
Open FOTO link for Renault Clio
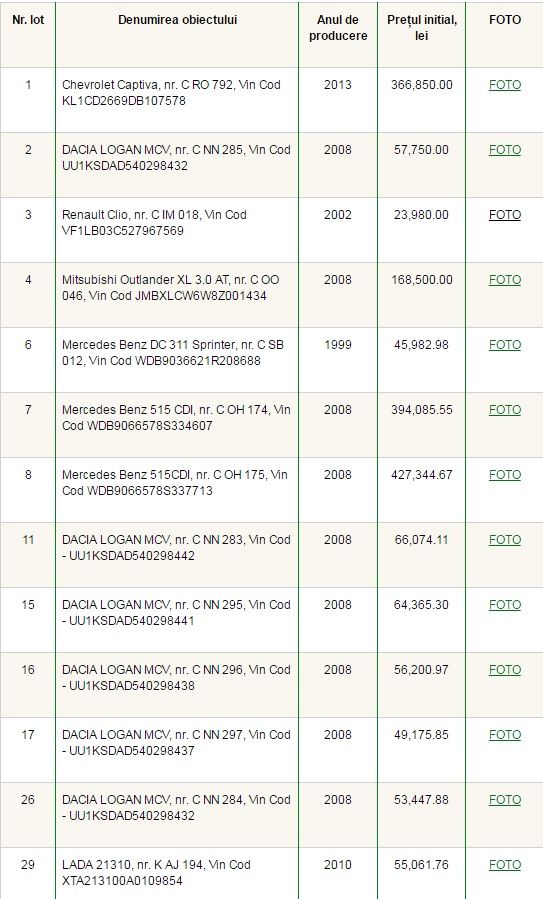[505, 214]
